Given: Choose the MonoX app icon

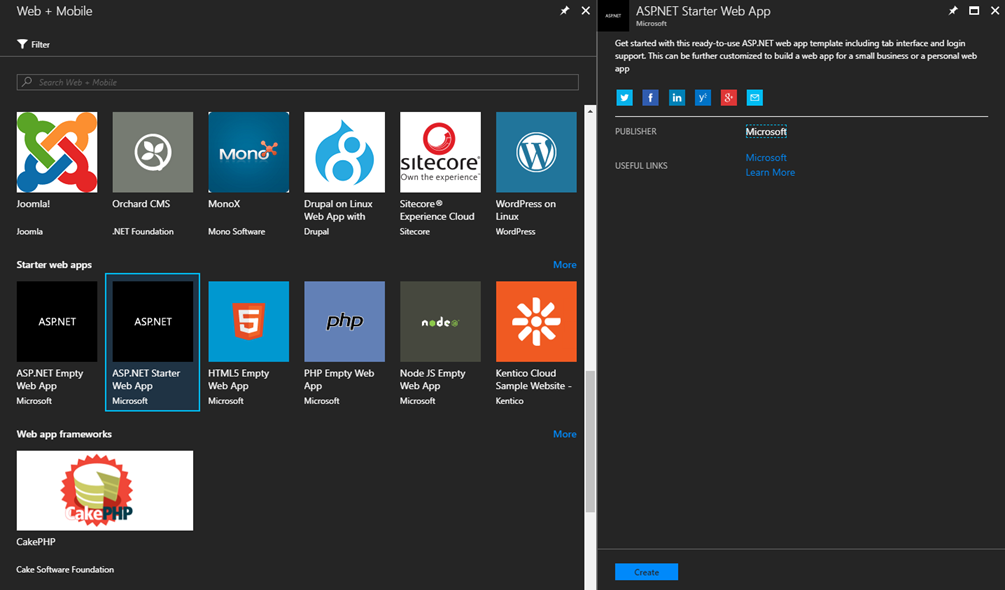Looking at the screenshot, I should pos(249,152).
